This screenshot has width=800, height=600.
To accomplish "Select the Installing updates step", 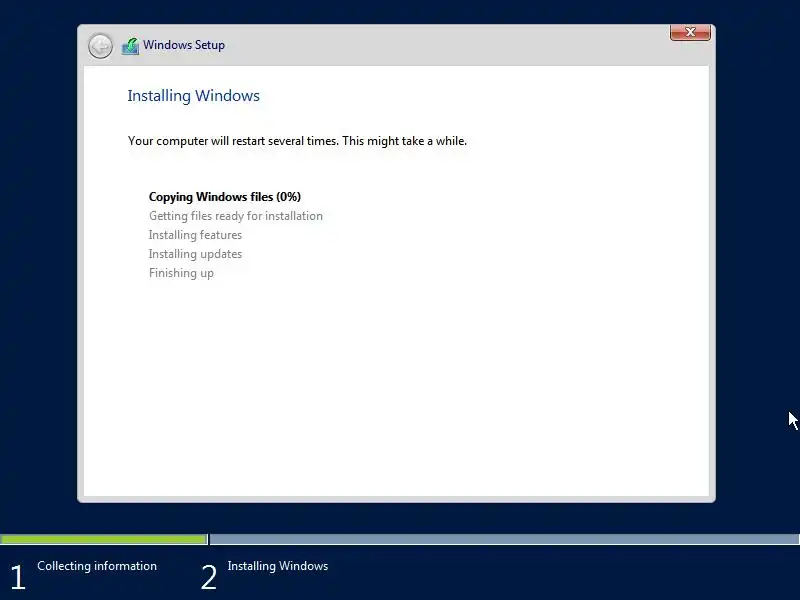I will (195, 254).
